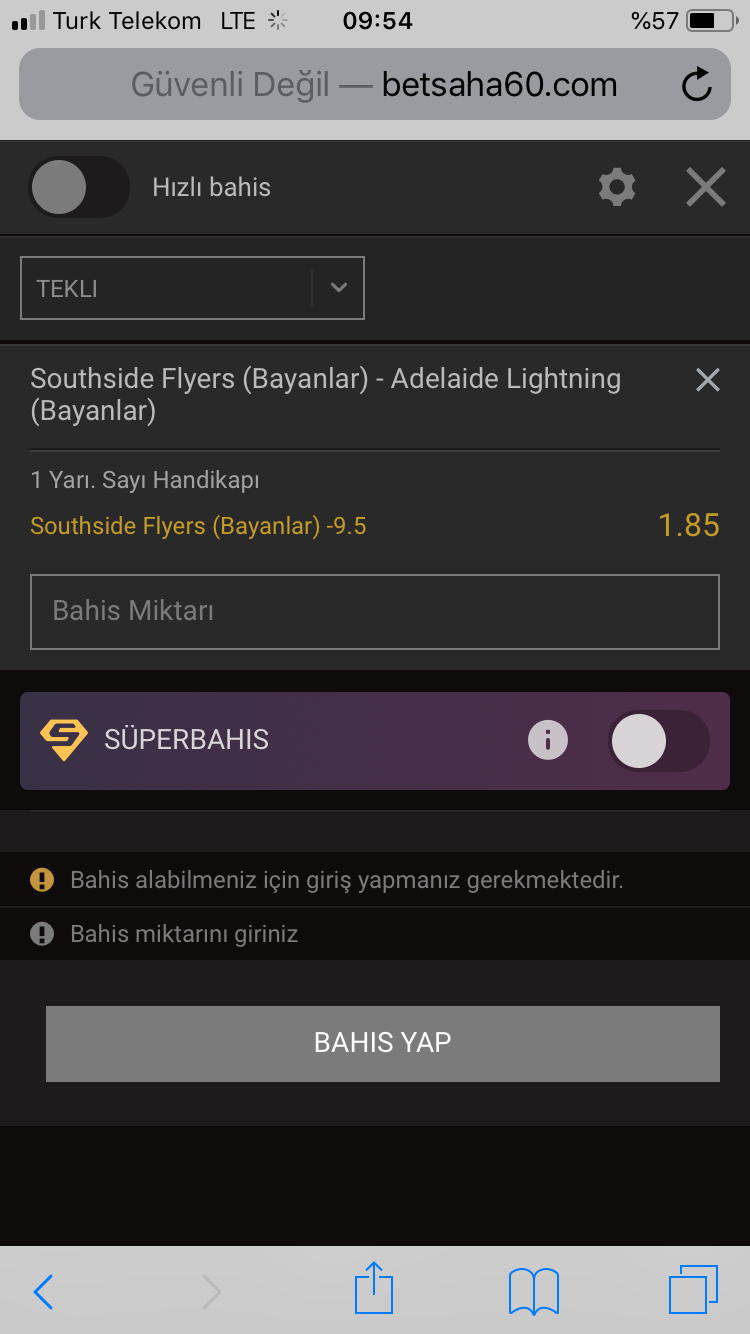Go back in Safari

(43, 1292)
